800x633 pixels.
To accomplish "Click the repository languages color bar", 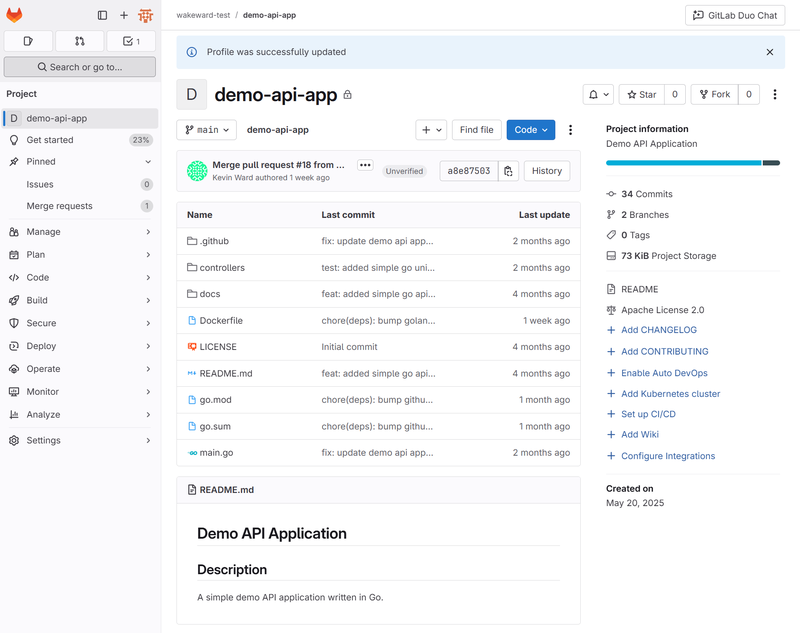I will click(x=692, y=163).
